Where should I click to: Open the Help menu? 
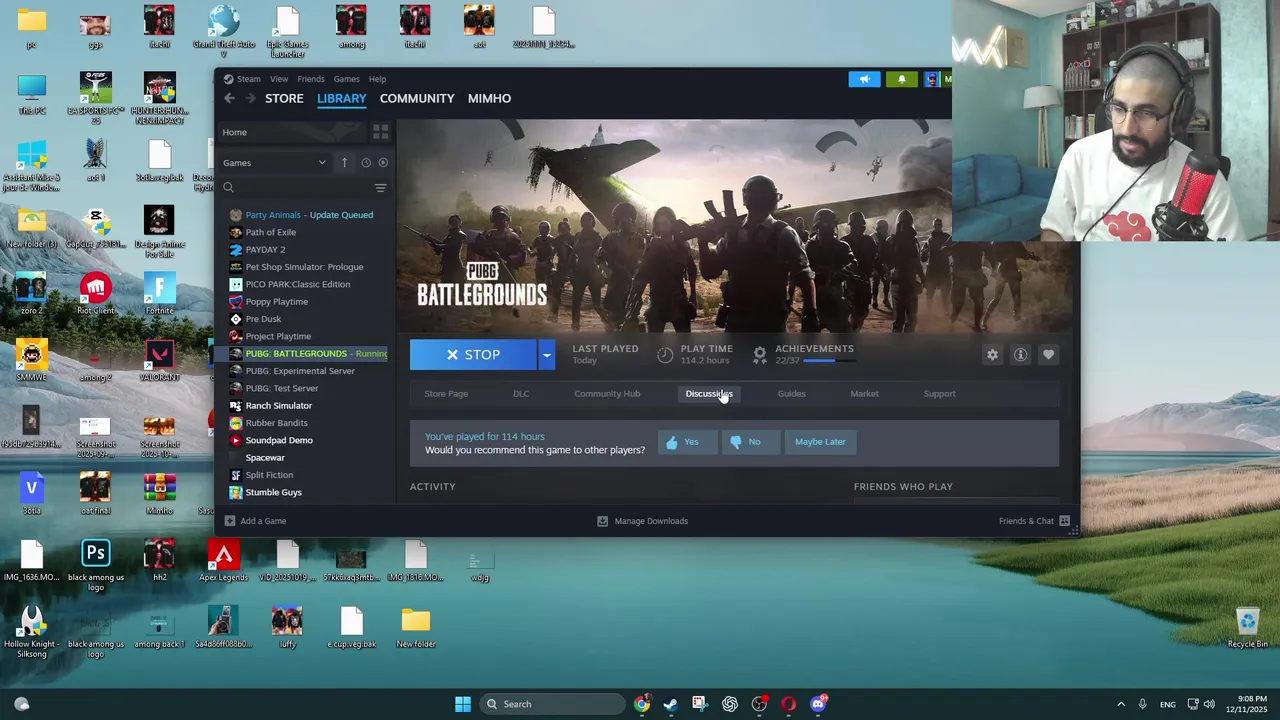coord(377,79)
